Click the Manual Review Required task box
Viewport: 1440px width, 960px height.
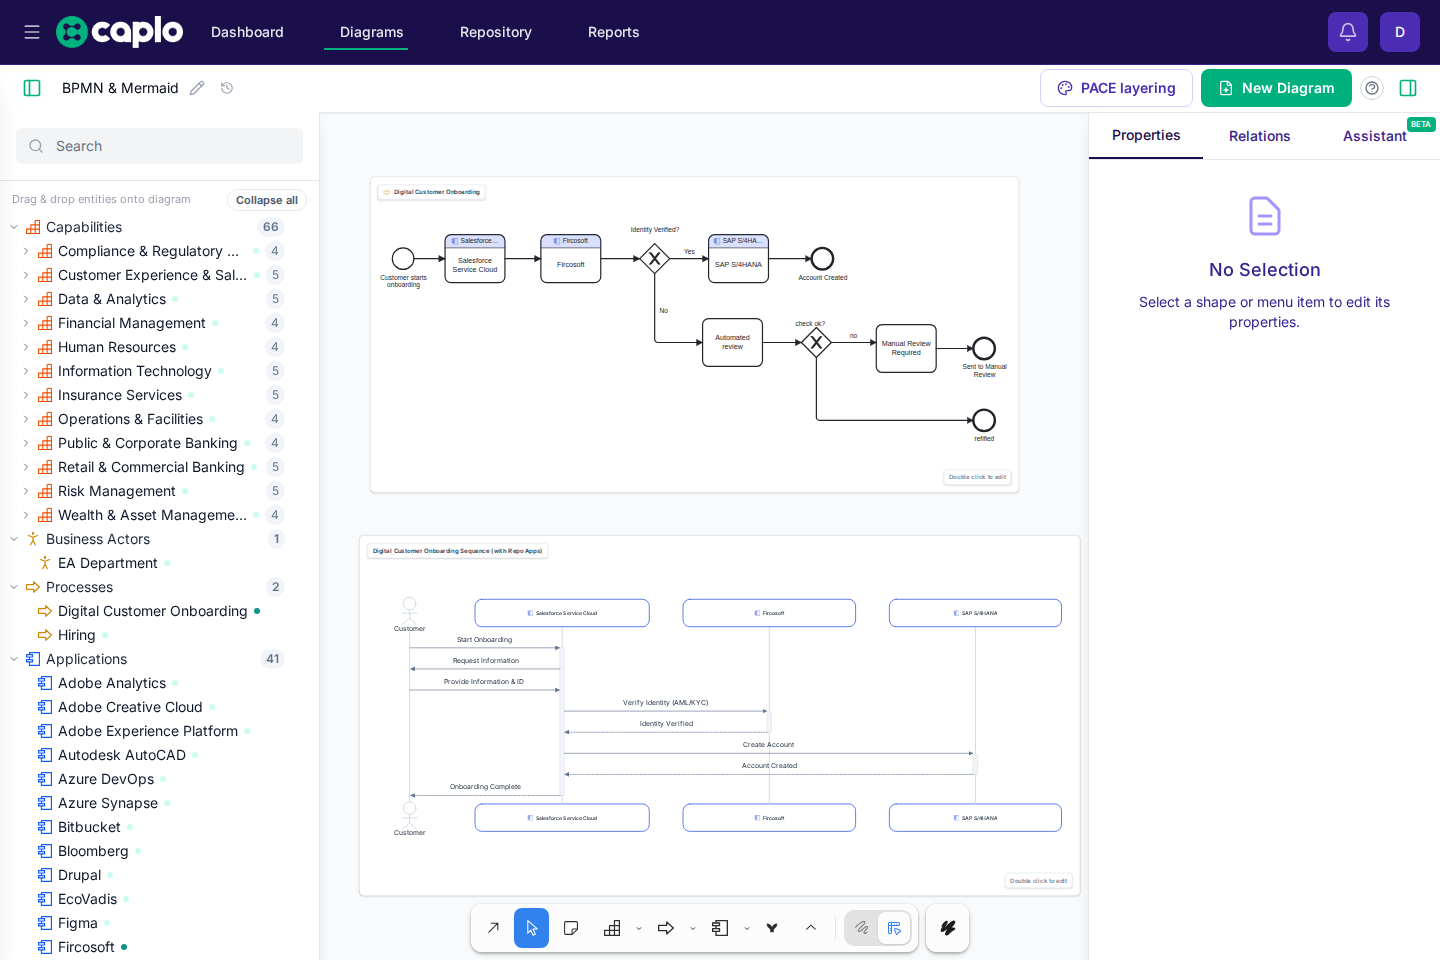click(906, 348)
